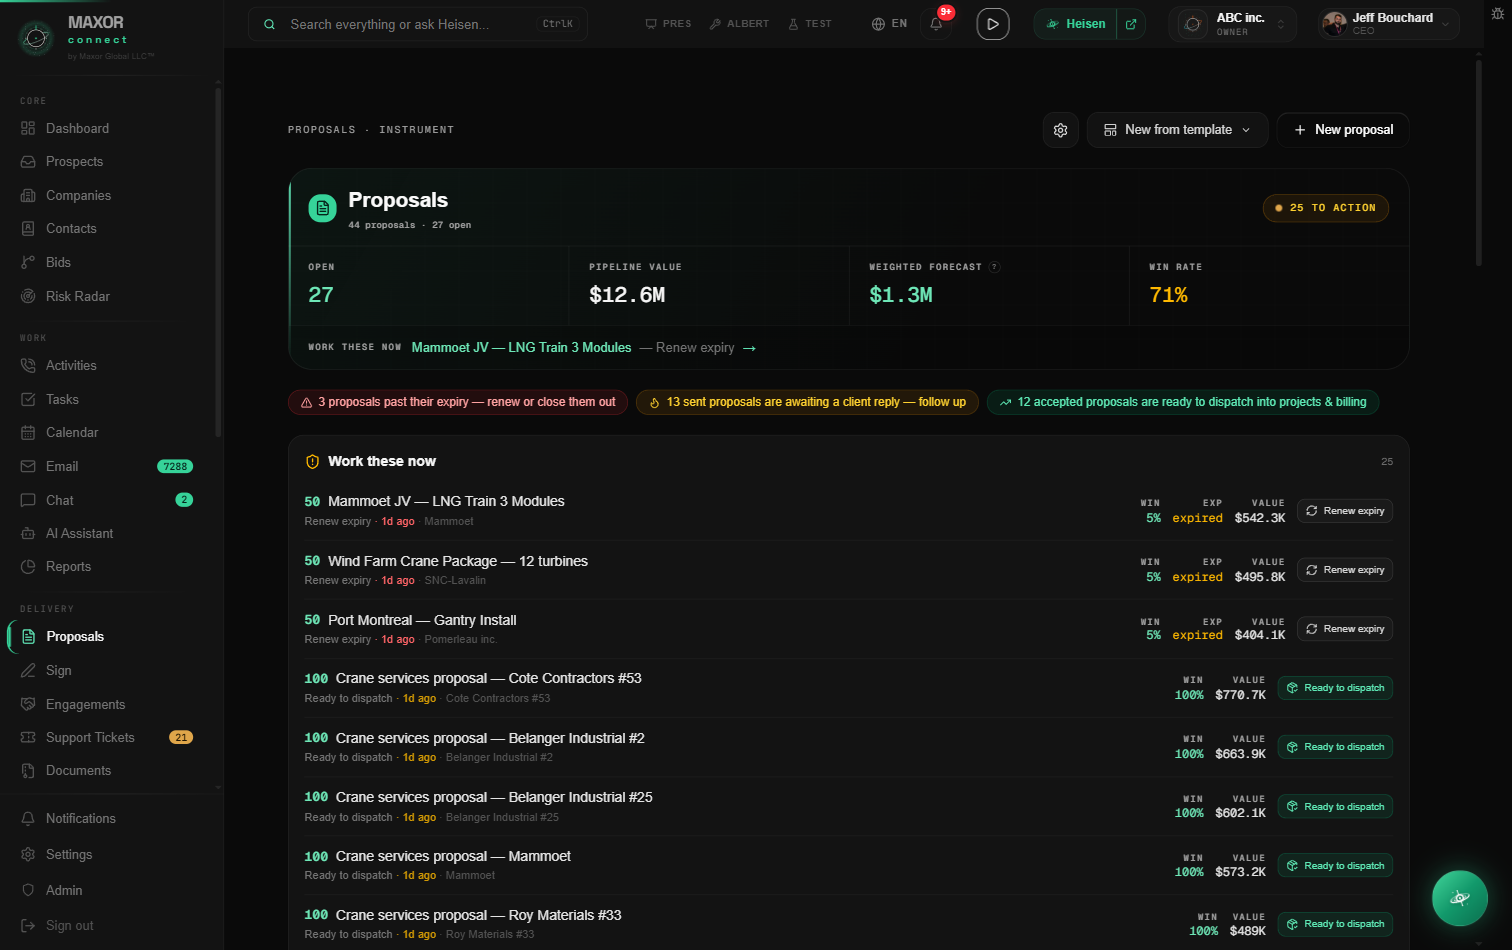
Task: Click the weighted forecast help icon
Action: [x=994, y=267]
